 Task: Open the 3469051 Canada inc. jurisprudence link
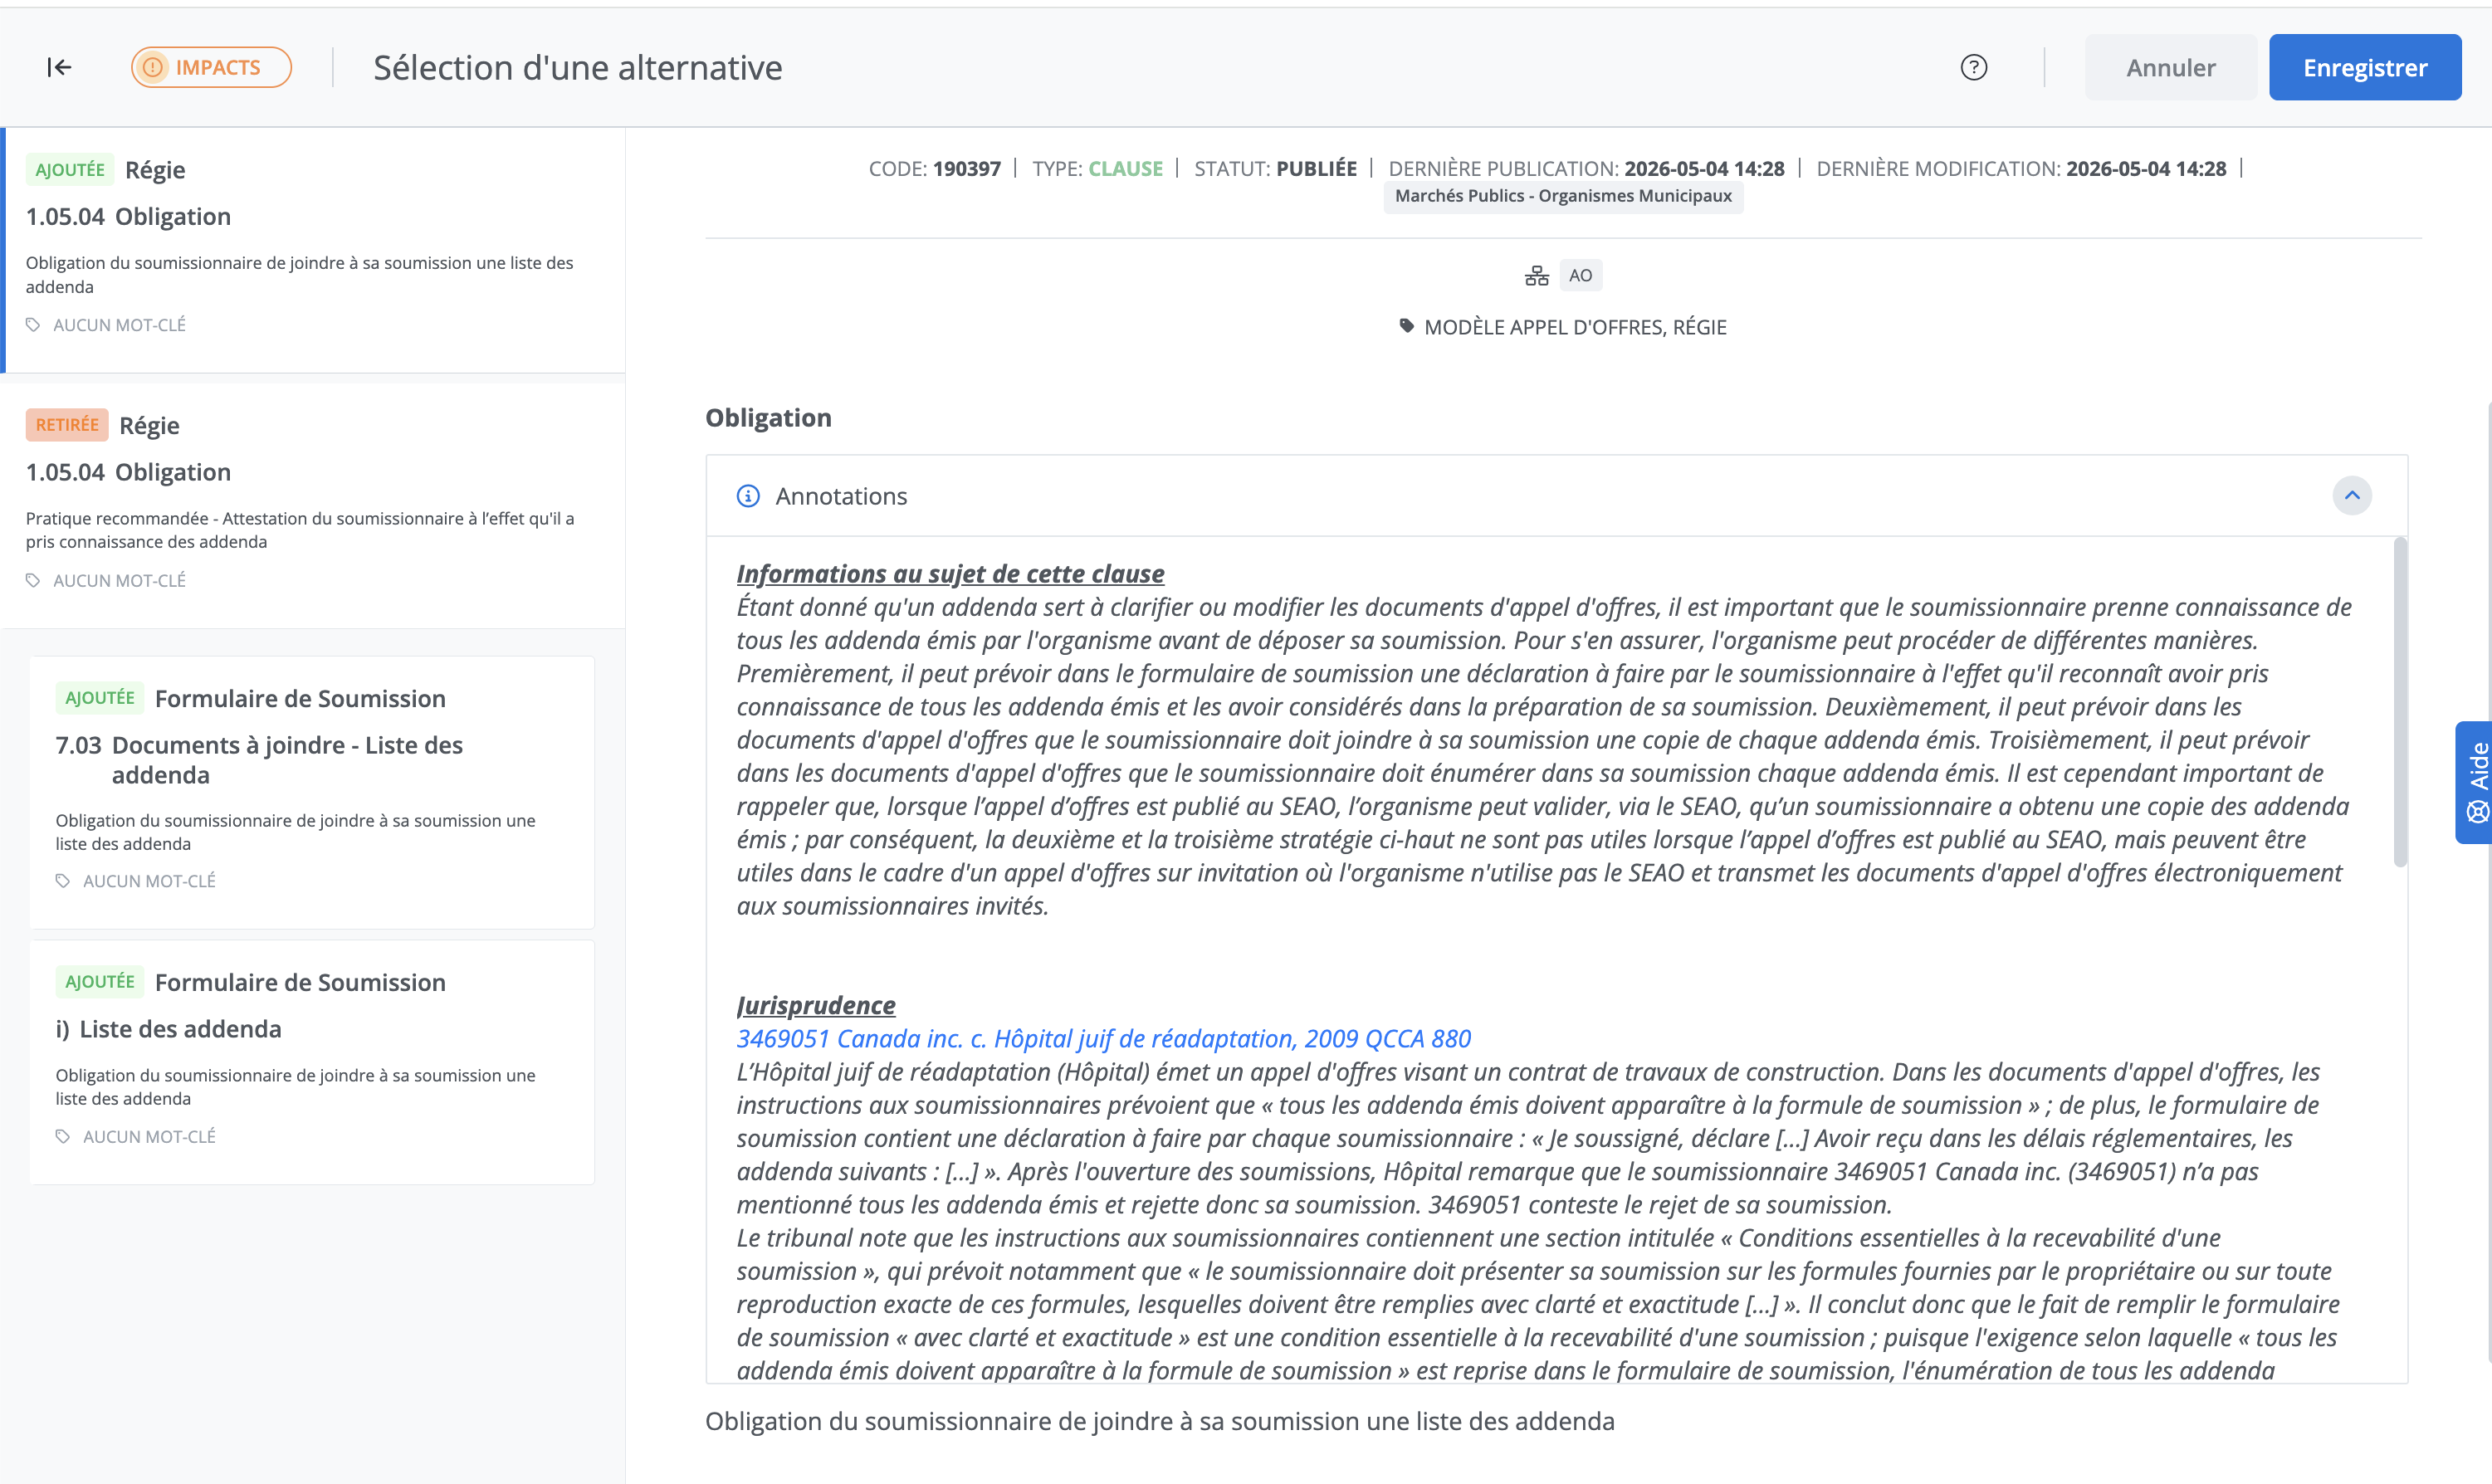click(x=1103, y=1038)
